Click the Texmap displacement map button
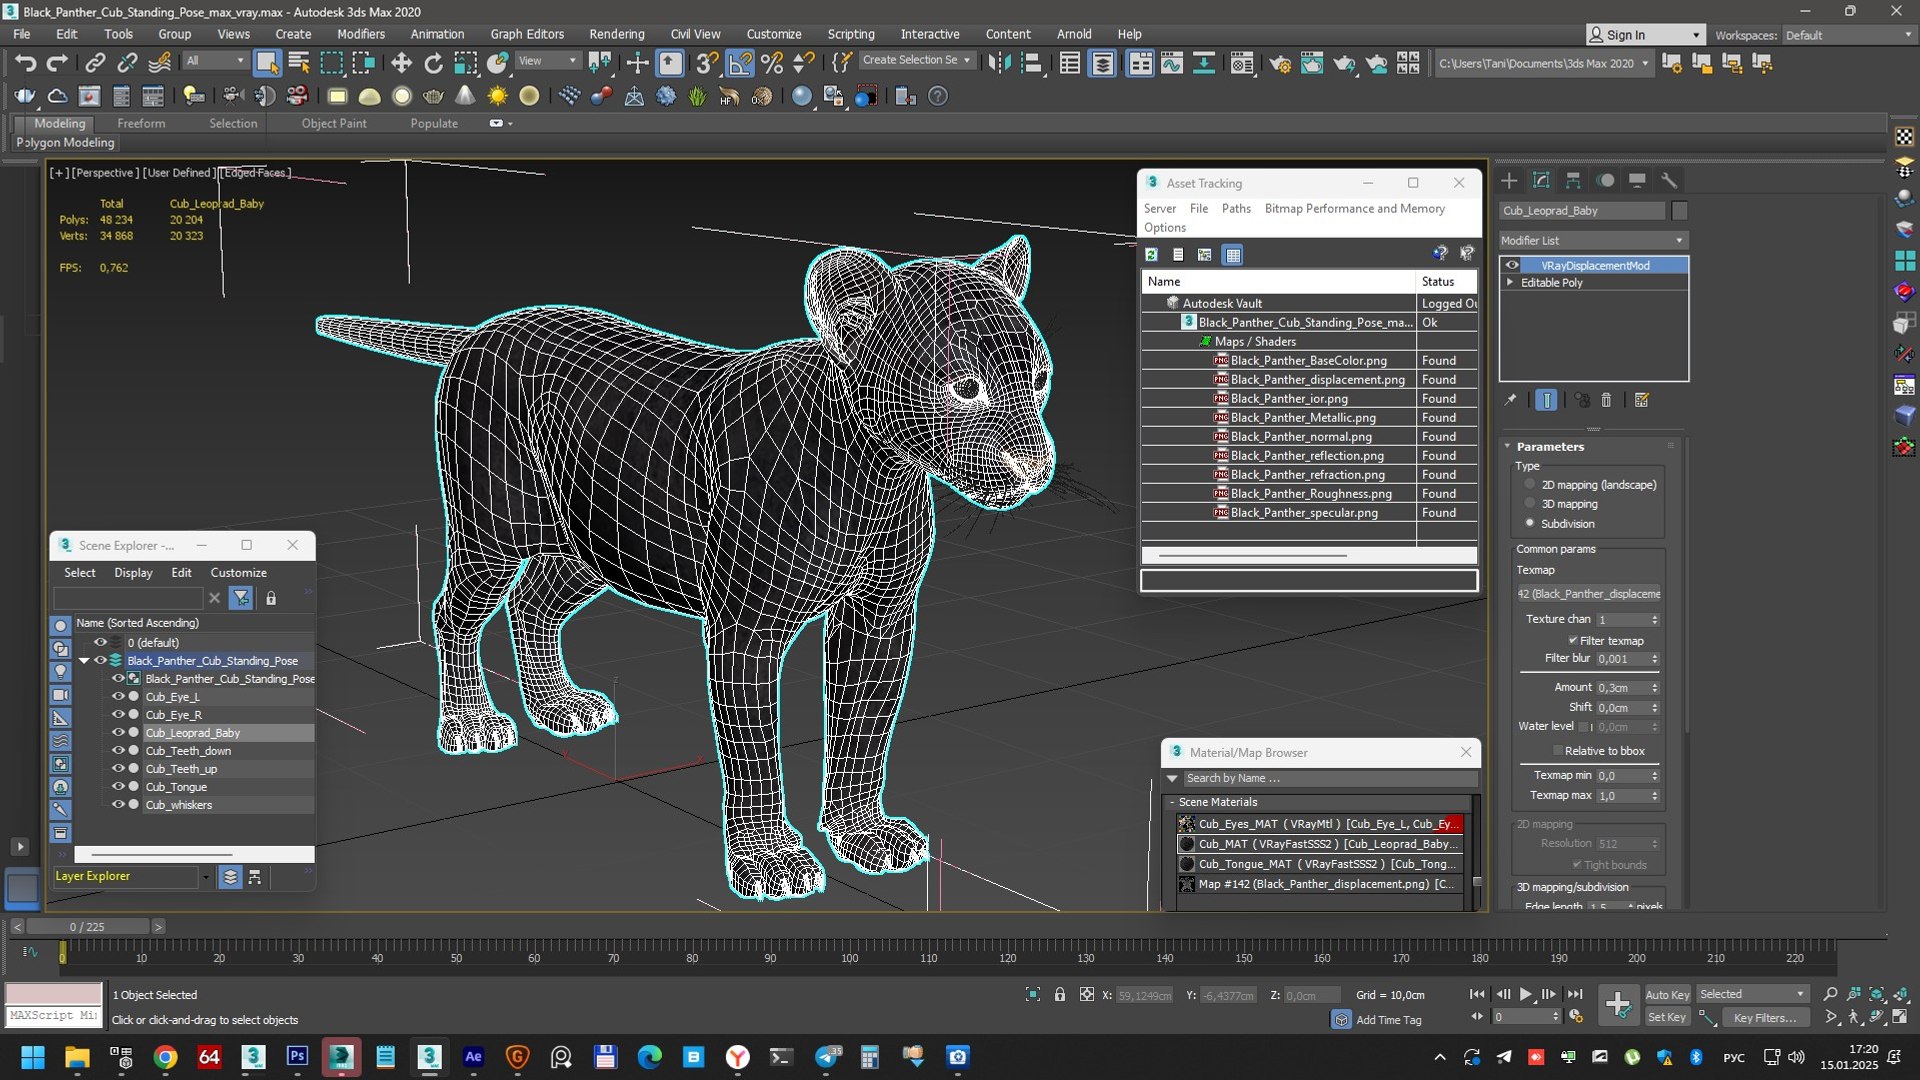 pyautogui.click(x=1588, y=594)
